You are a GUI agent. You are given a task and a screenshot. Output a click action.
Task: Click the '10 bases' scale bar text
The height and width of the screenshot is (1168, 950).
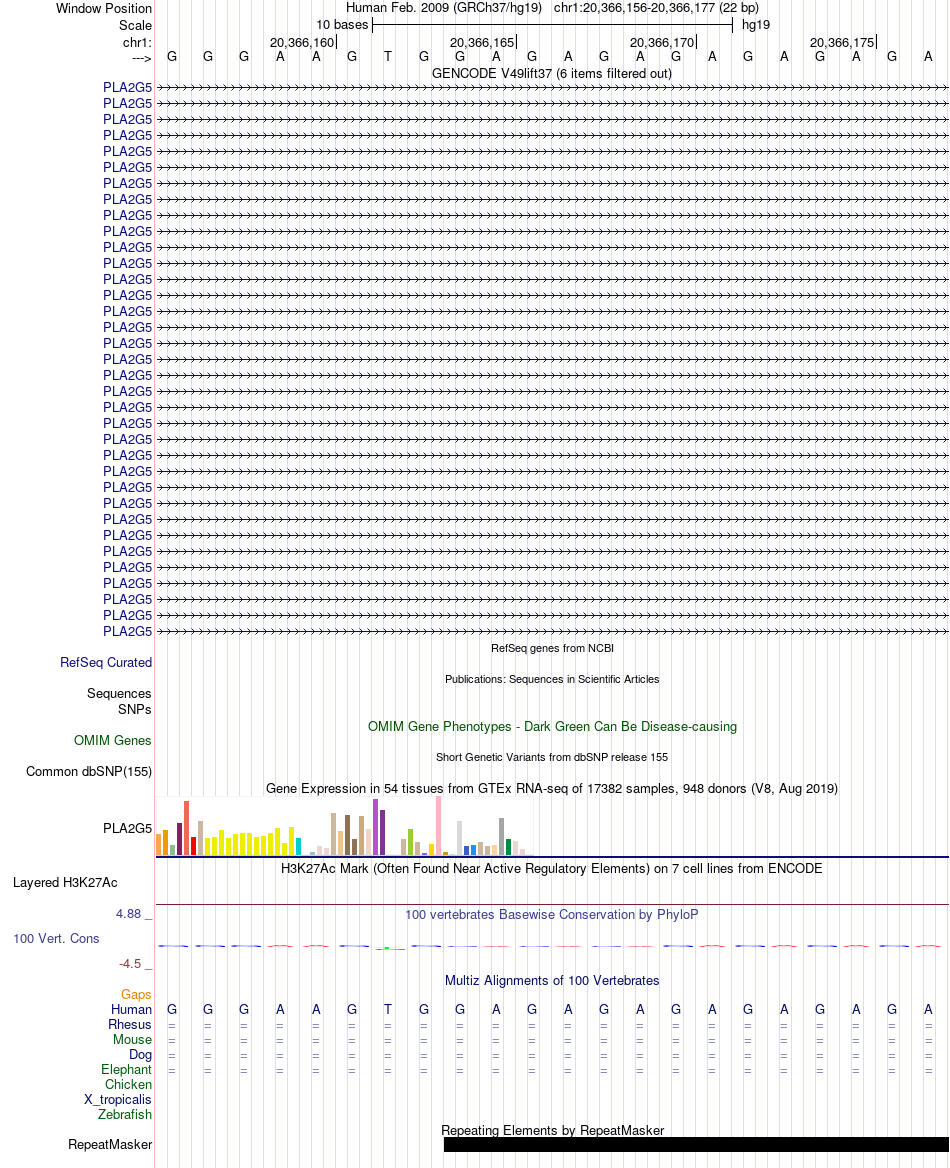pyautogui.click(x=342, y=25)
